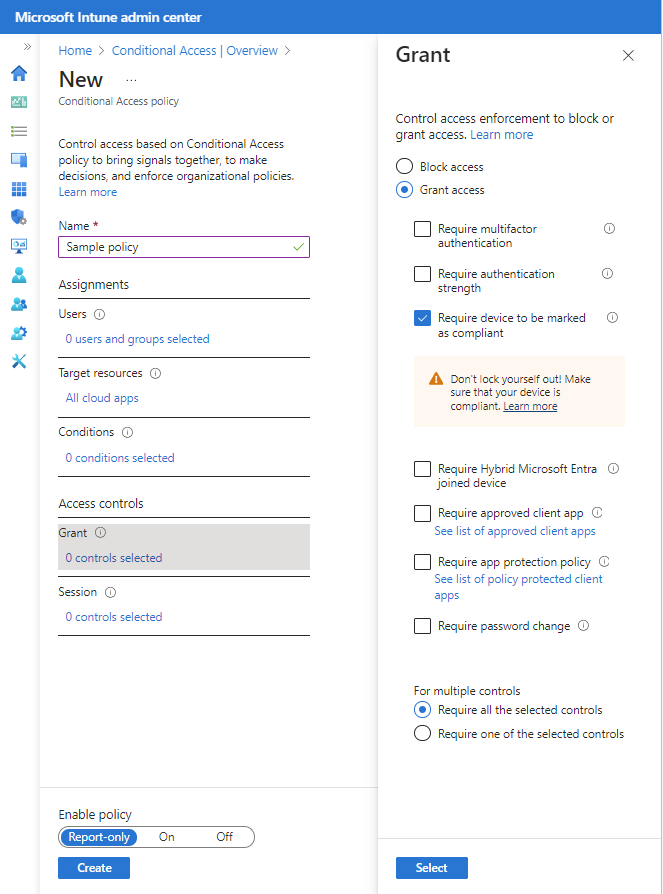Image resolution: width=663 pixels, height=894 pixels.
Task: Open Apps grid icon in sidebar
Action: pyautogui.click(x=19, y=189)
